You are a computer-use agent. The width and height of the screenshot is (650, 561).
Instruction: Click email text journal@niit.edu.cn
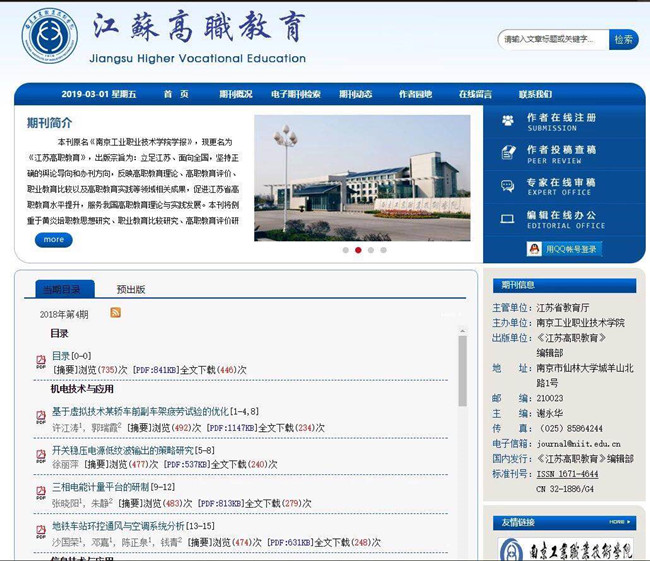point(579,444)
